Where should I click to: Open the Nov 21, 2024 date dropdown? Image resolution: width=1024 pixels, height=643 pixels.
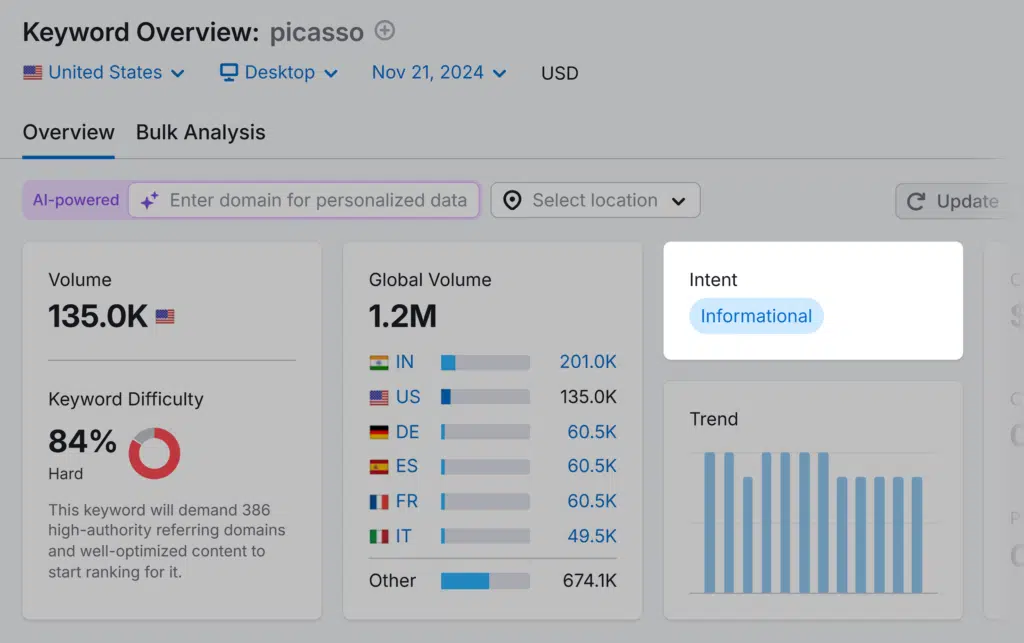(x=439, y=73)
